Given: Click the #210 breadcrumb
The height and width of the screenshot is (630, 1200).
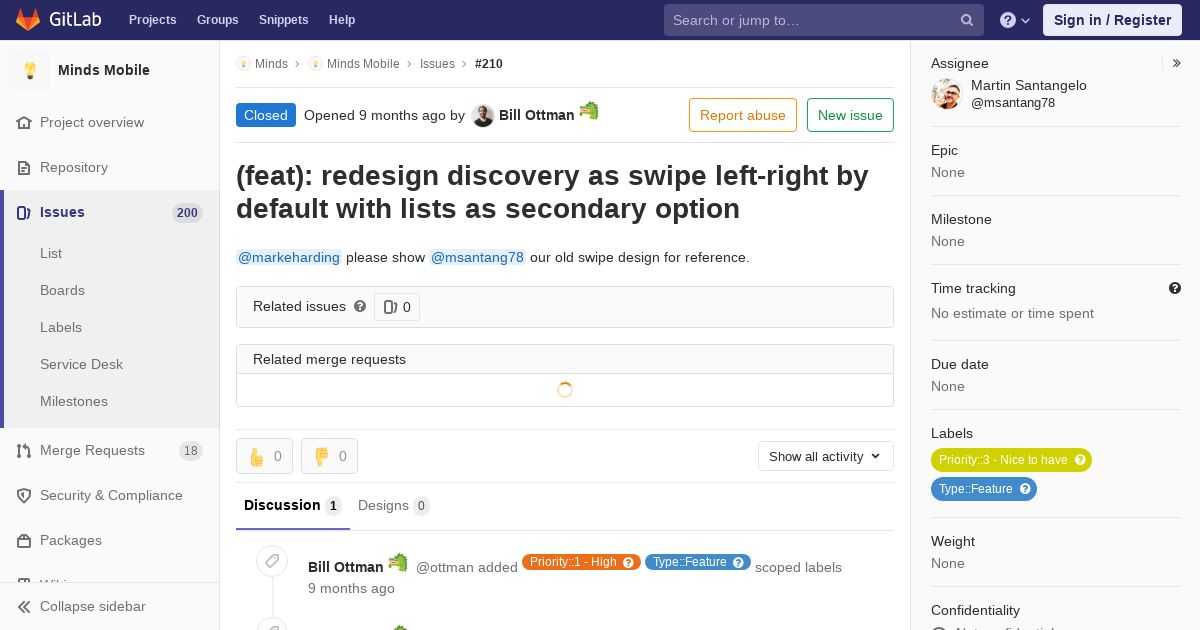Looking at the screenshot, I should pyautogui.click(x=489, y=63).
